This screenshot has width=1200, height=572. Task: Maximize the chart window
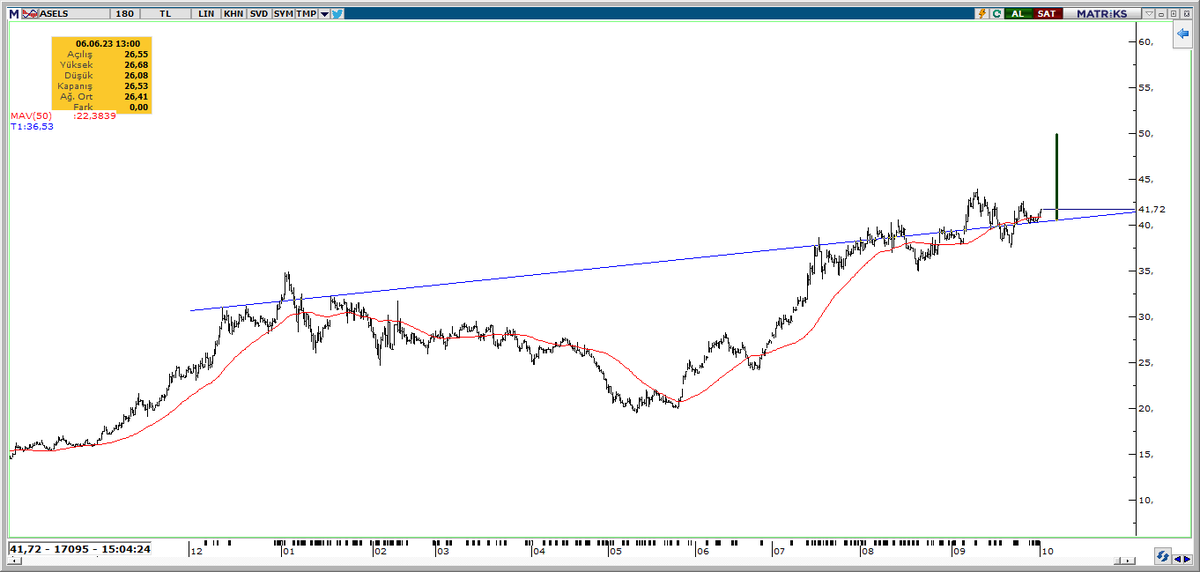click(1173, 14)
